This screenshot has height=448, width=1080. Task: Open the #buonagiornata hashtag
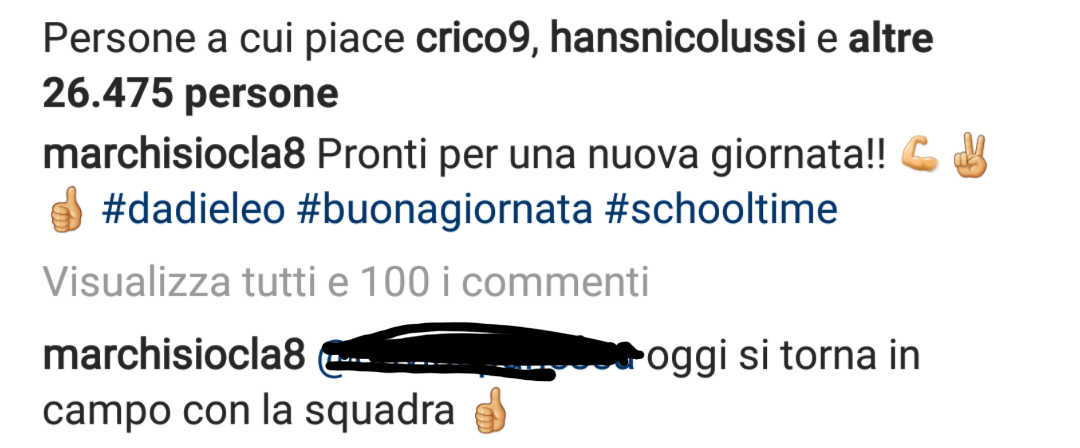pos(444,211)
